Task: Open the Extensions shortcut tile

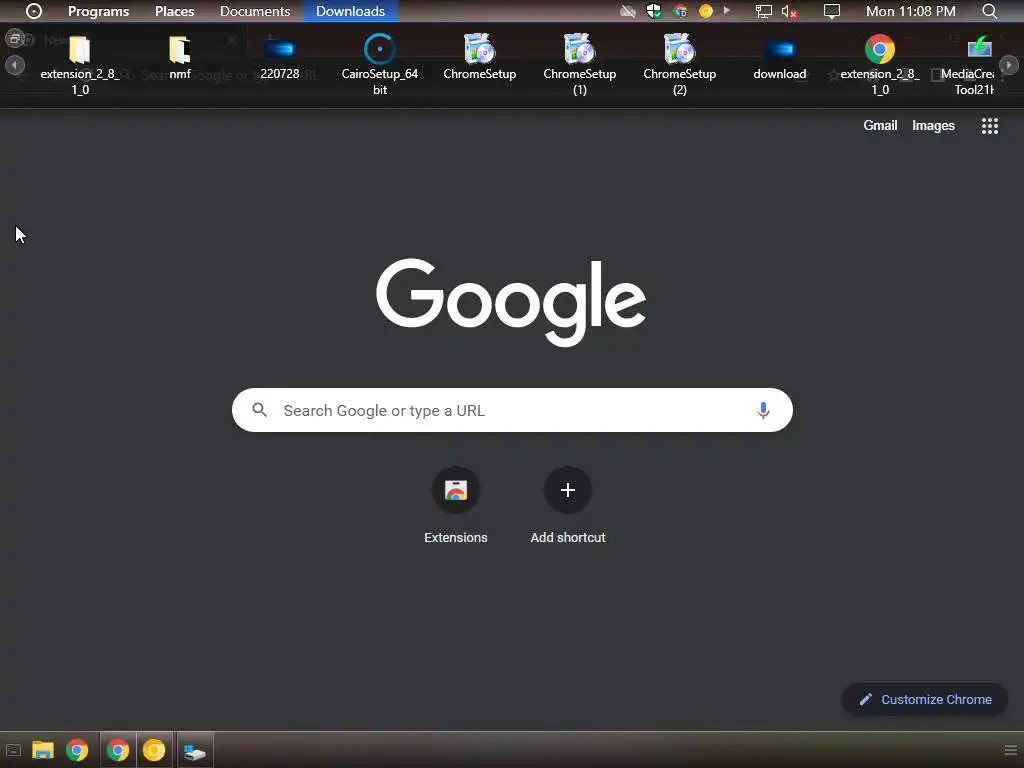Action: coord(456,505)
